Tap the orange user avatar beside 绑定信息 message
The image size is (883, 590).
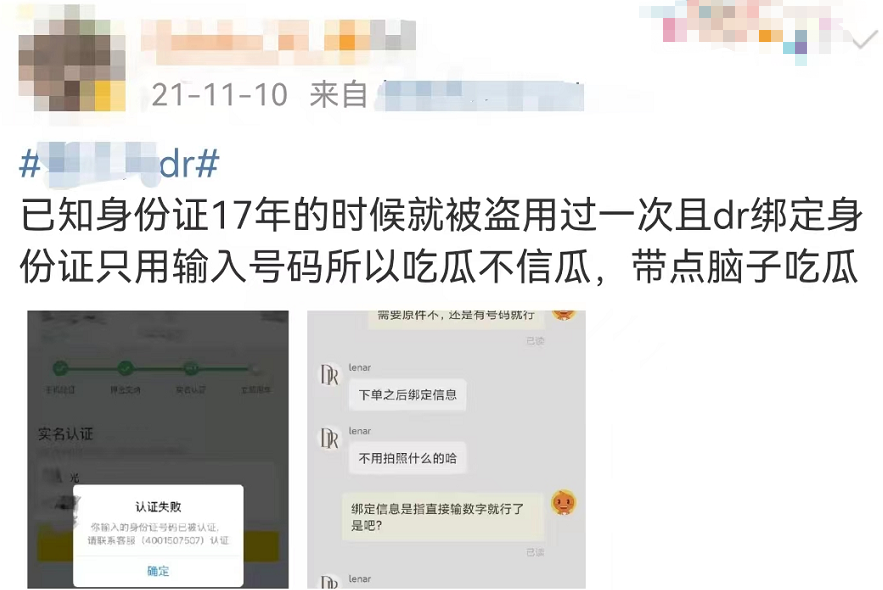click(564, 502)
